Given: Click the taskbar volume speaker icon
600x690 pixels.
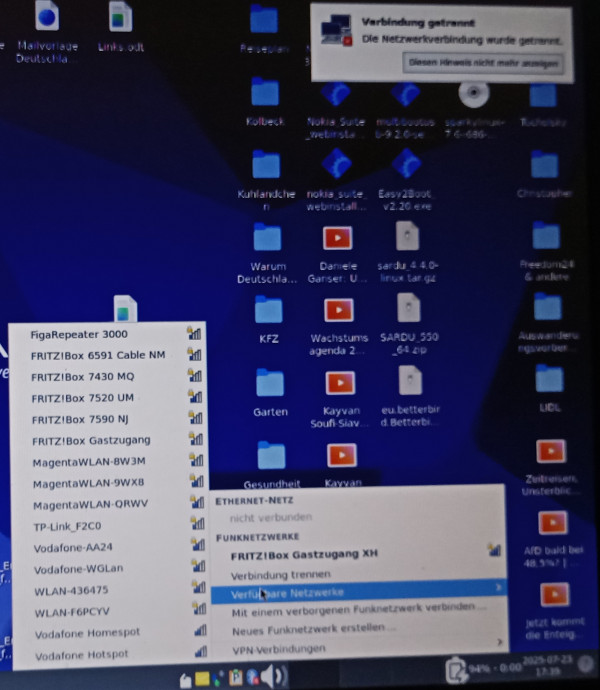Looking at the screenshot, I should pyautogui.click(x=273, y=676).
